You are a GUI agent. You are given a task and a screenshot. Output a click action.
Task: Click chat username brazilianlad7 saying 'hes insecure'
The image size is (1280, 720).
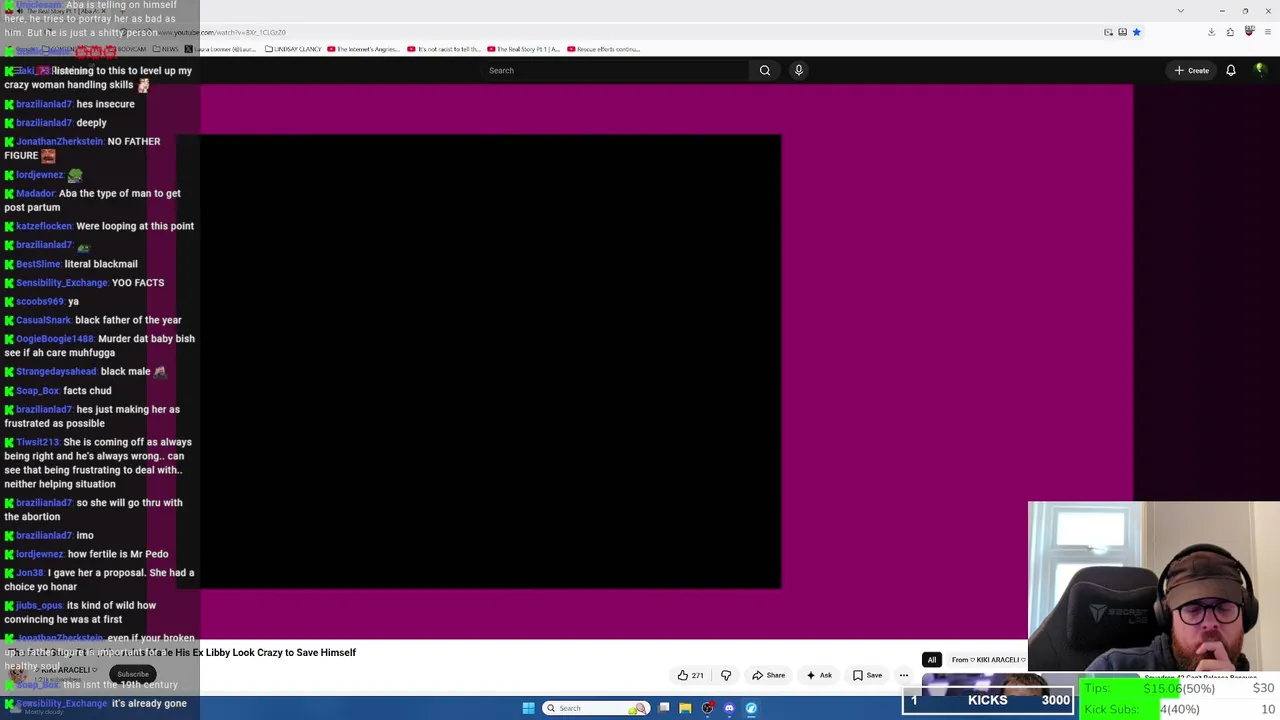44,104
